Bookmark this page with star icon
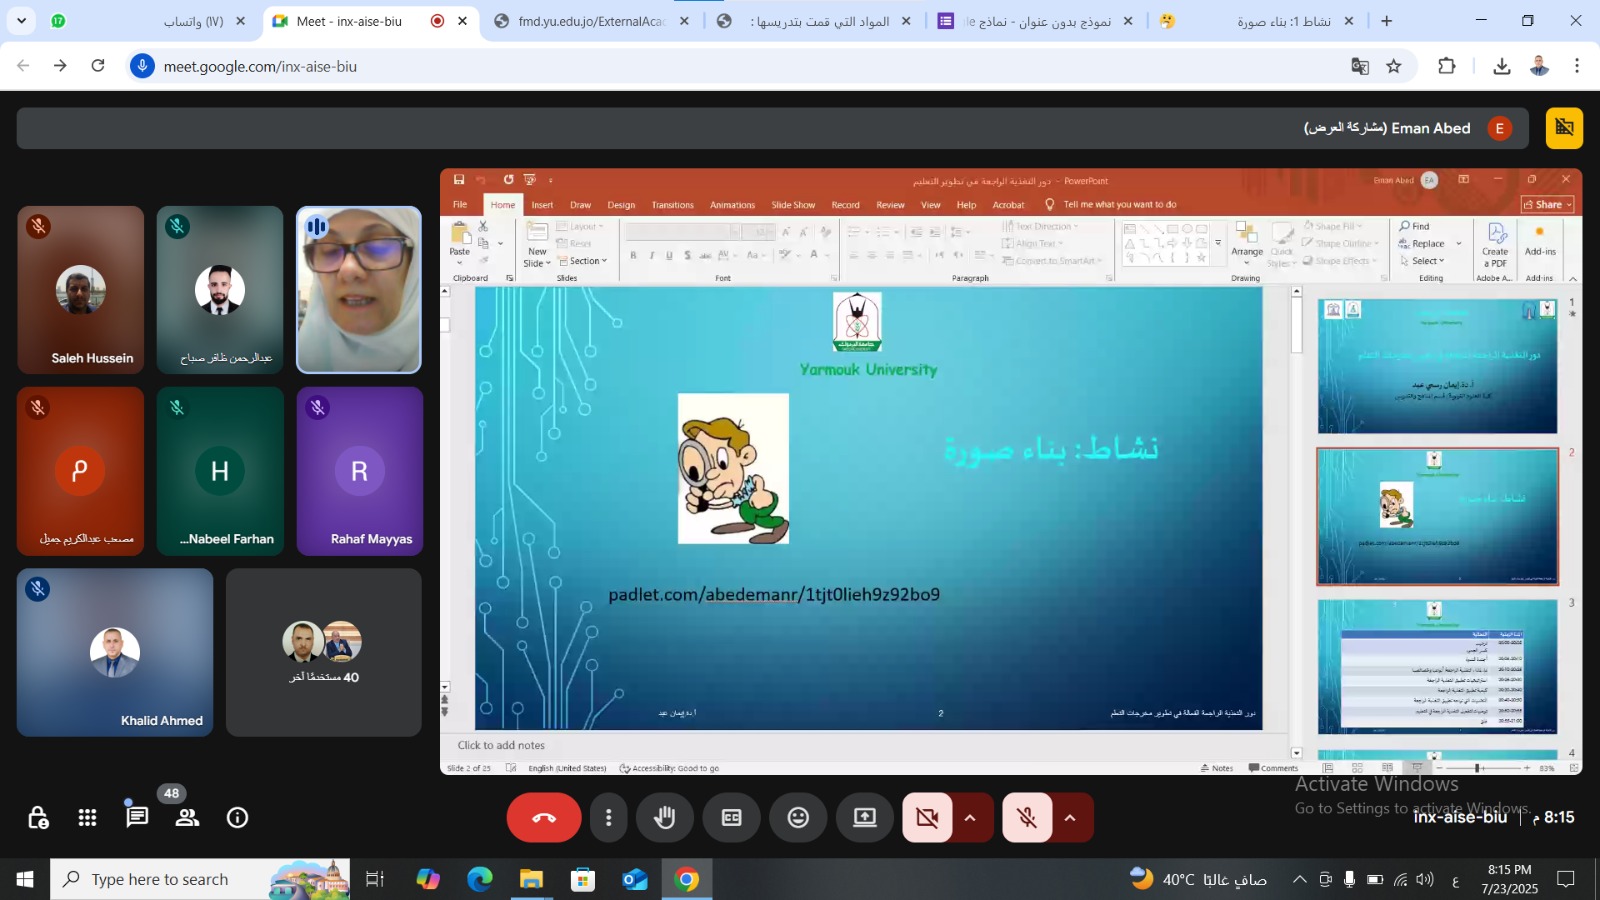Image resolution: width=1600 pixels, height=900 pixels. (x=1394, y=66)
